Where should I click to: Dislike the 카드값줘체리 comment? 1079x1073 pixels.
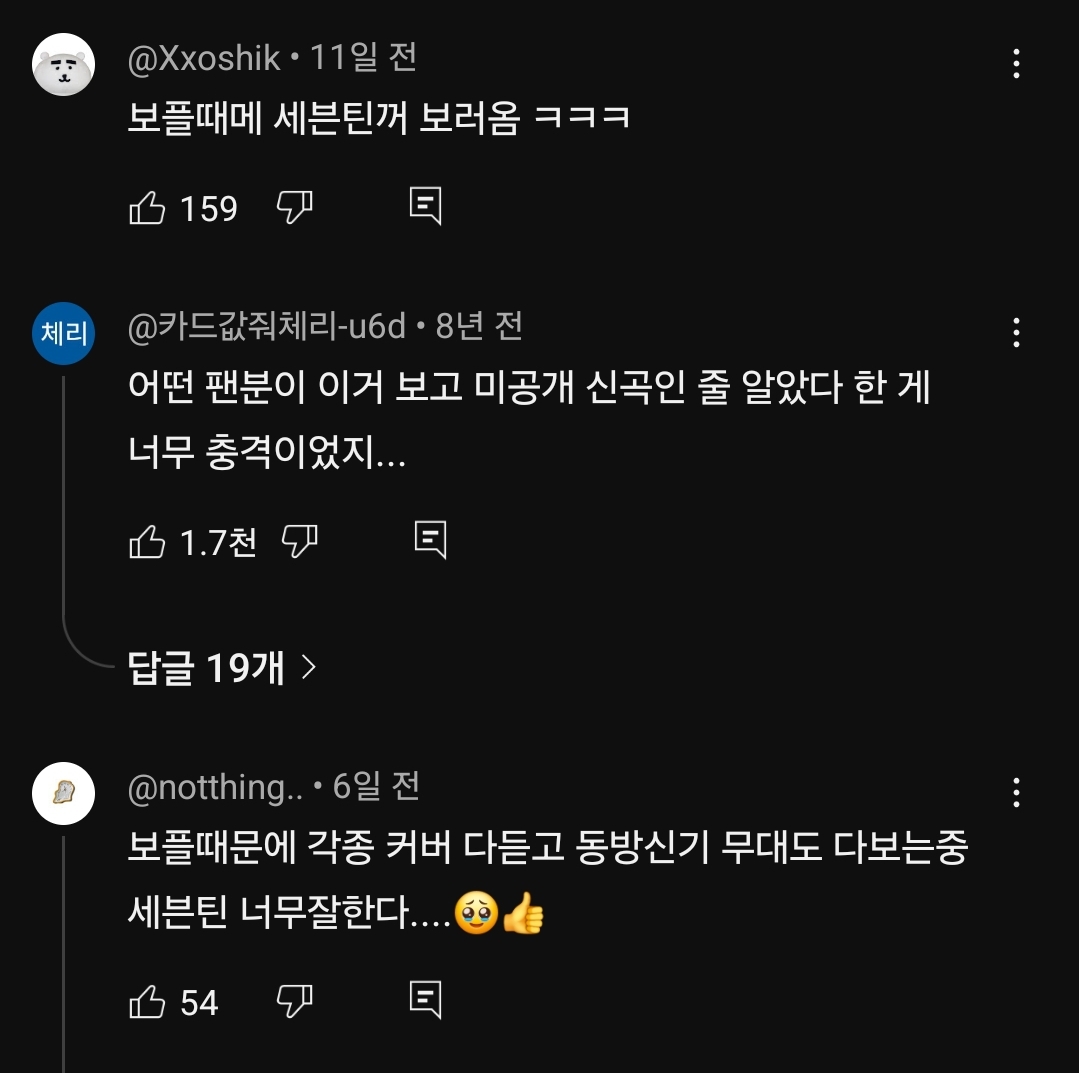[x=299, y=541]
